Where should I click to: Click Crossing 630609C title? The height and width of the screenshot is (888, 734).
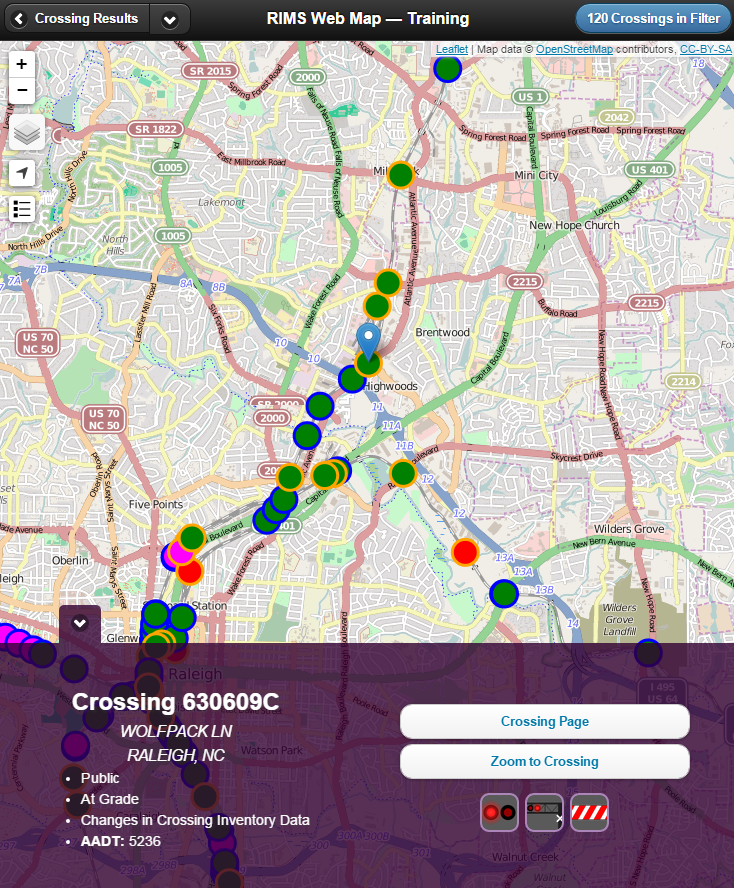[x=176, y=702]
